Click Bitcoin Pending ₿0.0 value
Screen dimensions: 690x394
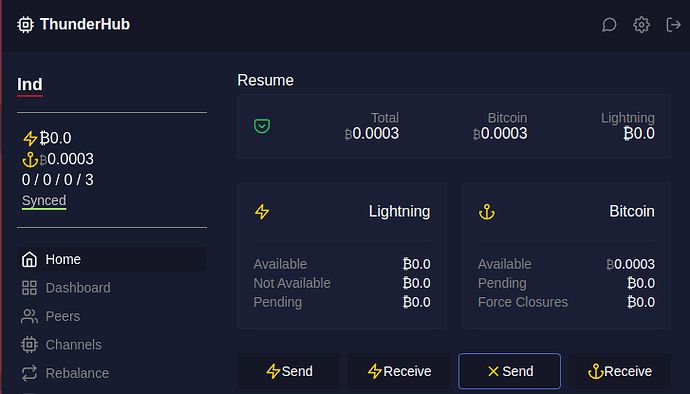point(641,283)
